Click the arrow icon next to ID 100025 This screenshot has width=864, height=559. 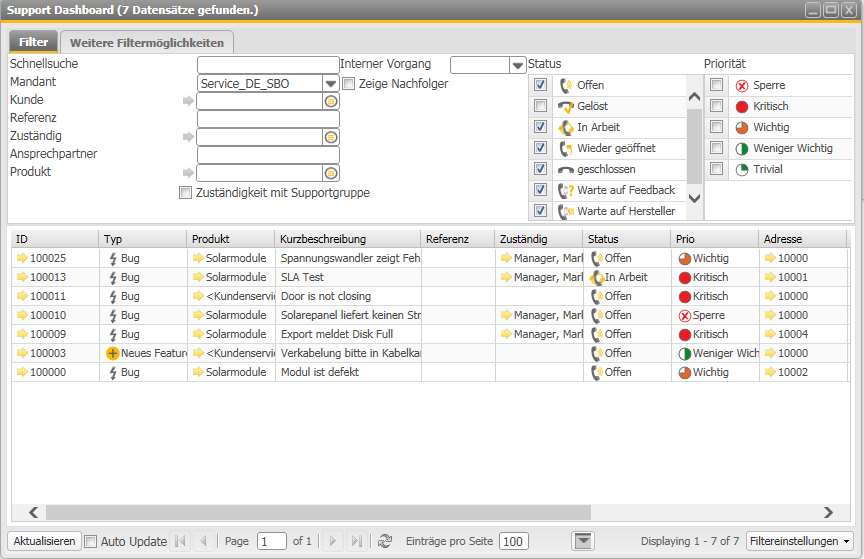(x=22, y=258)
